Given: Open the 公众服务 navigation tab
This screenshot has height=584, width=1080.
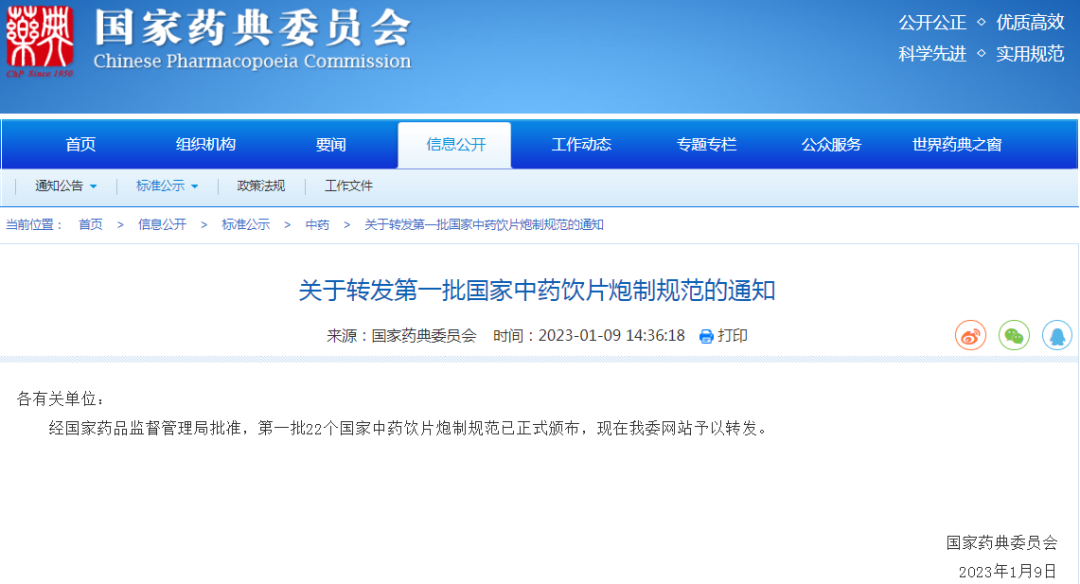Looking at the screenshot, I should 831,145.
